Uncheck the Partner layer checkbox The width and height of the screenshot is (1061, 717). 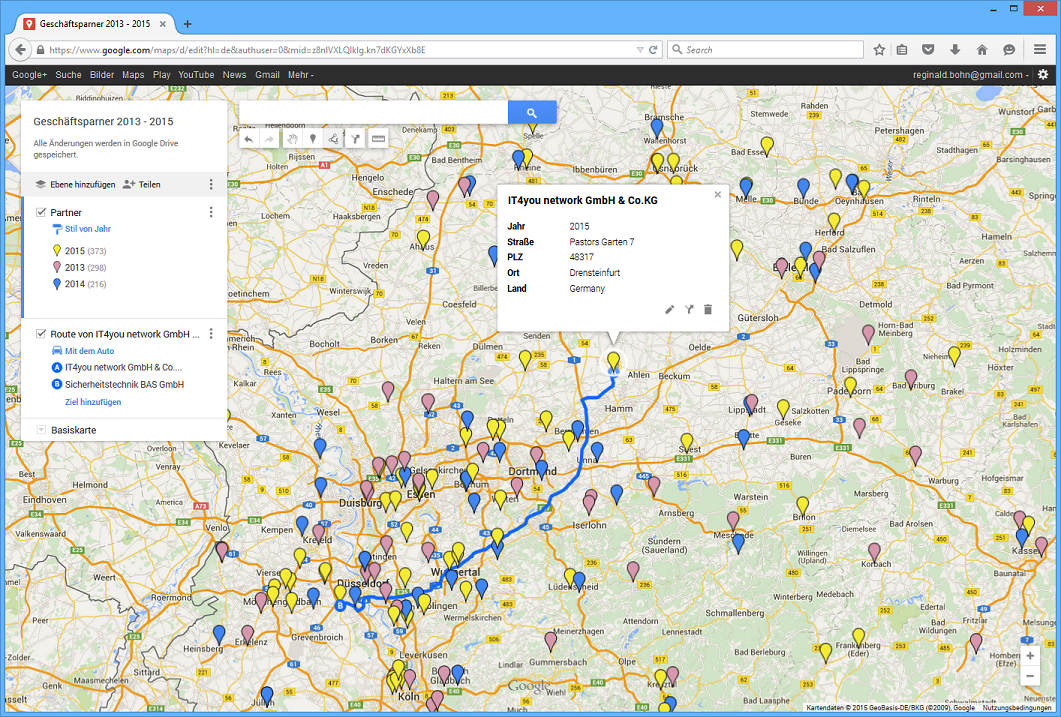41,212
